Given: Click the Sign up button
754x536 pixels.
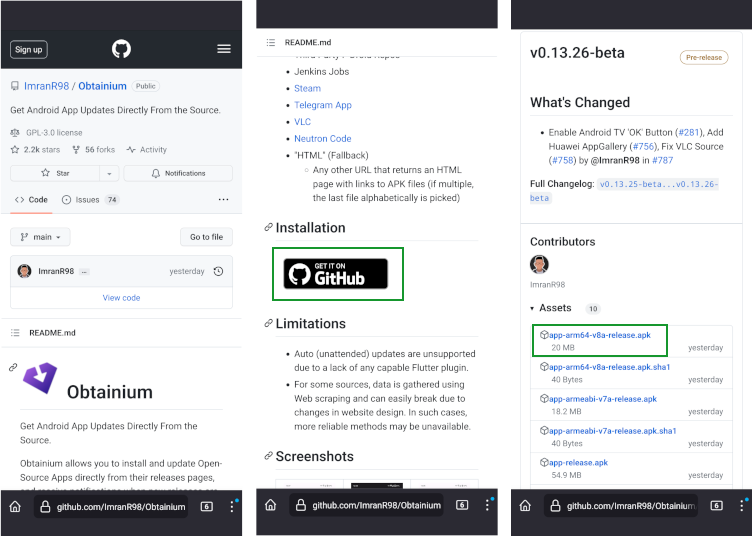Looking at the screenshot, I should click(29, 50).
